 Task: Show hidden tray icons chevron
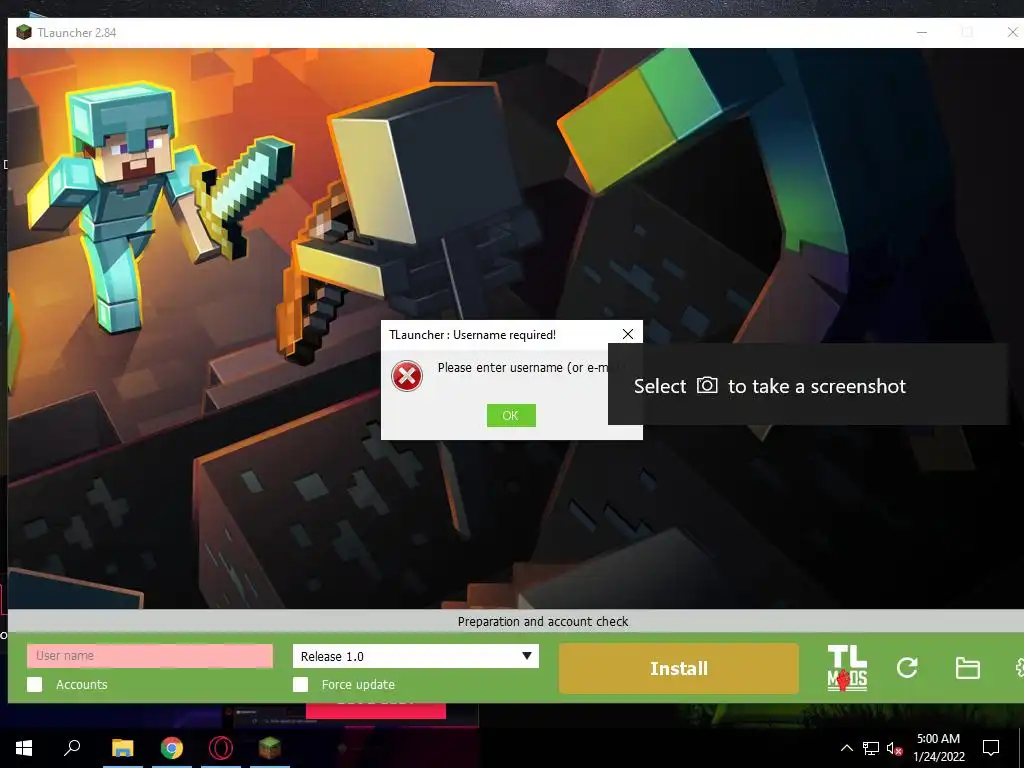pyautogui.click(x=846, y=748)
